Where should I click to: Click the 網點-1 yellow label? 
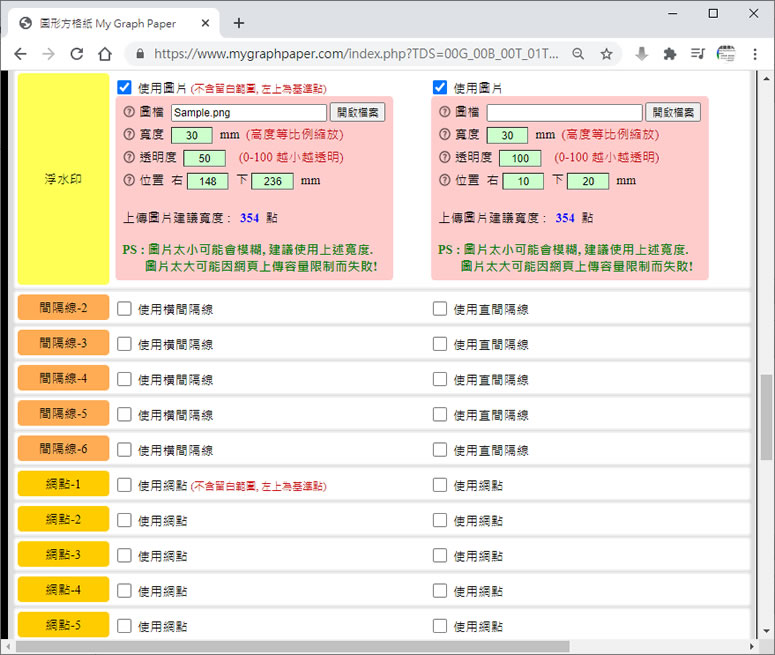click(x=63, y=483)
